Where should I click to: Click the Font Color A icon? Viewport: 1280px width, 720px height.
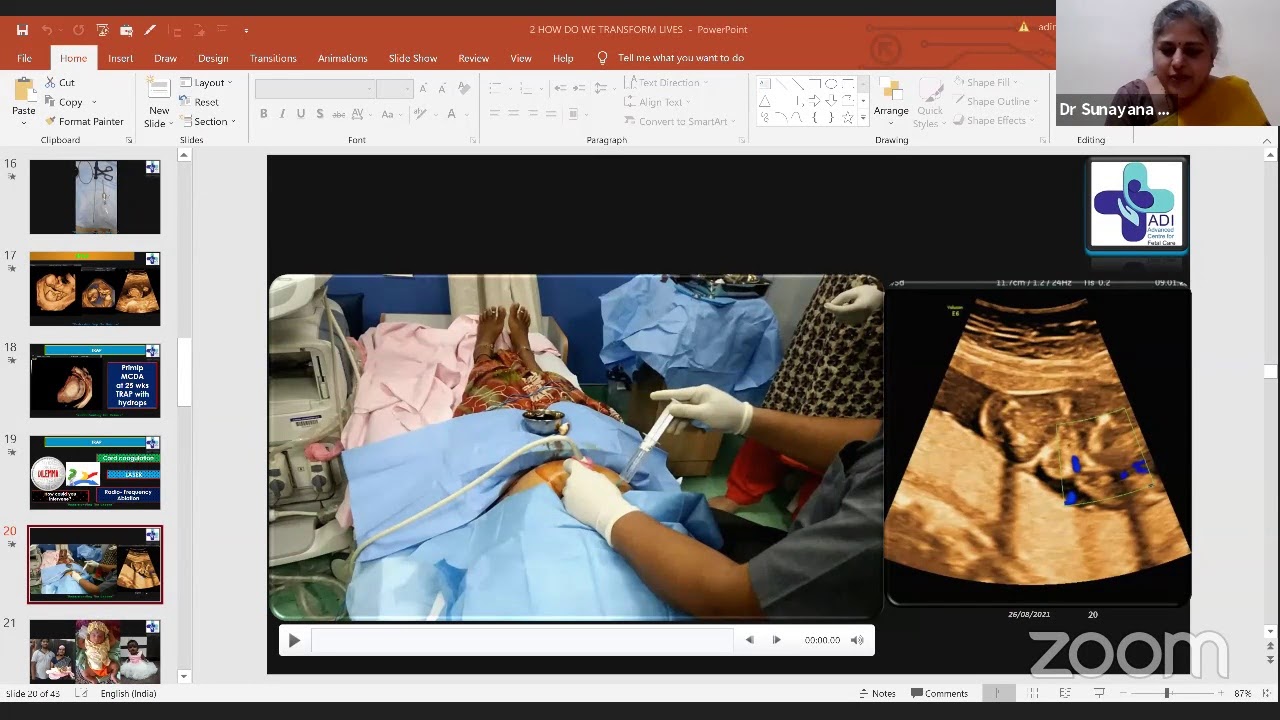[451, 114]
